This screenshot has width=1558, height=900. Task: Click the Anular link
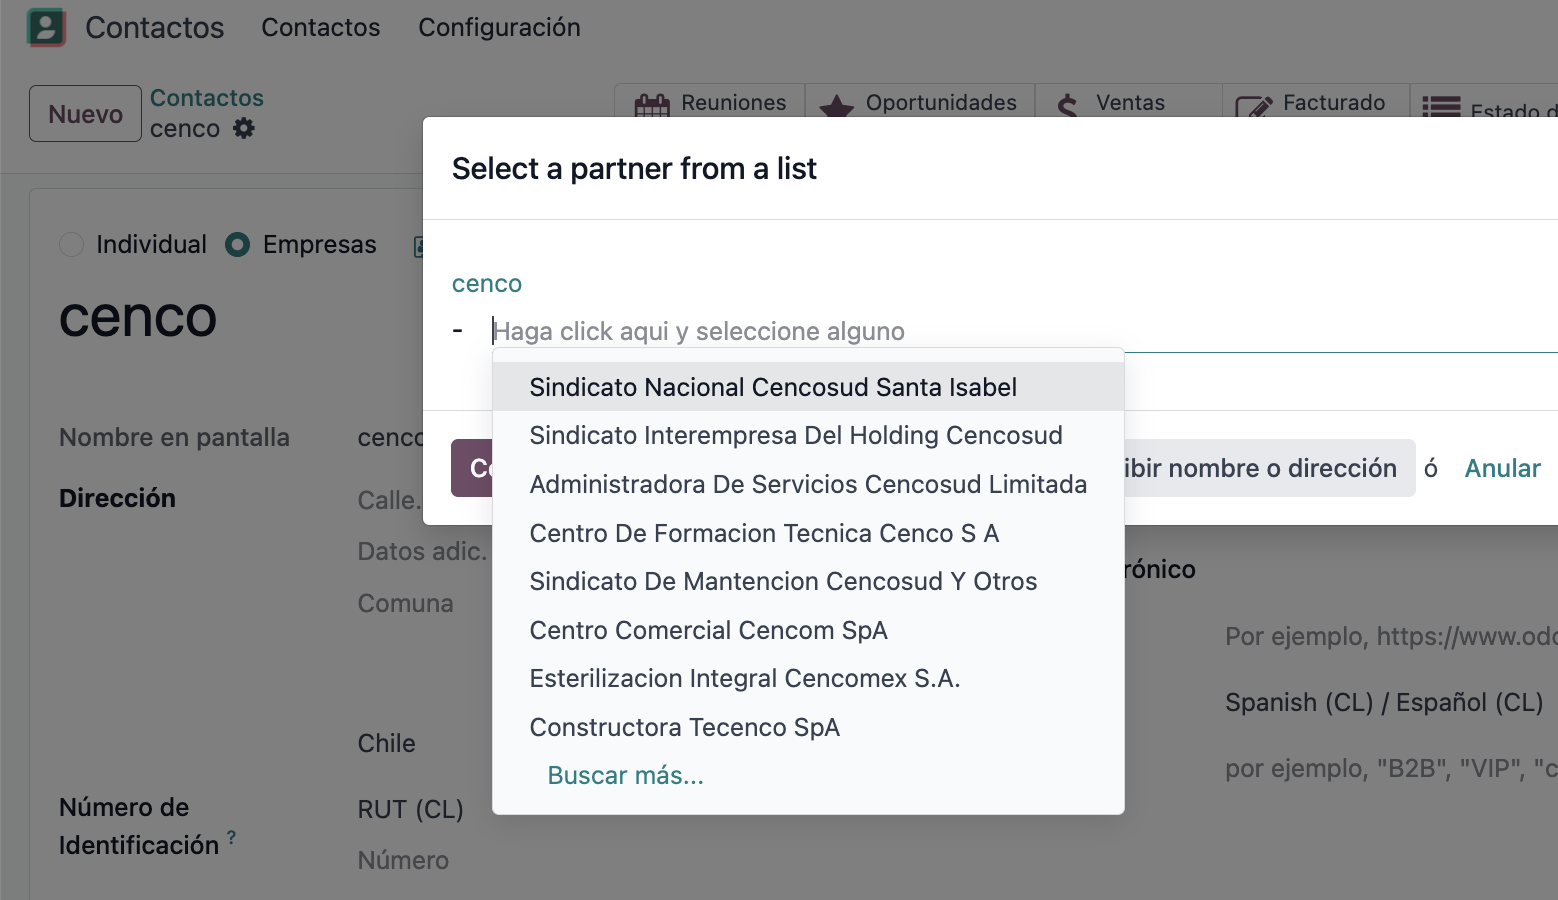(x=1502, y=468)
